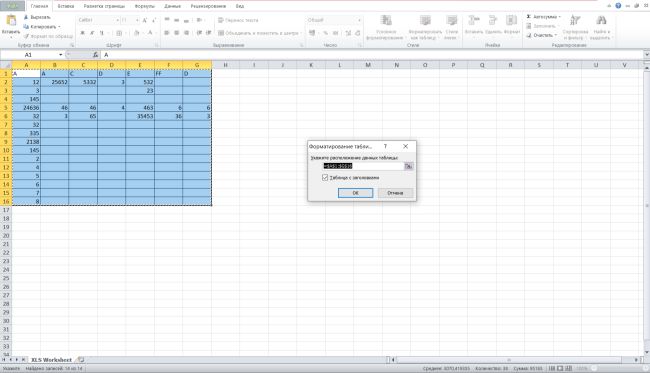Image resolution: width=650 pixels, height=373 pixels.
Task: Toggle bold formatting in Font group
Action: coord(82,33)
